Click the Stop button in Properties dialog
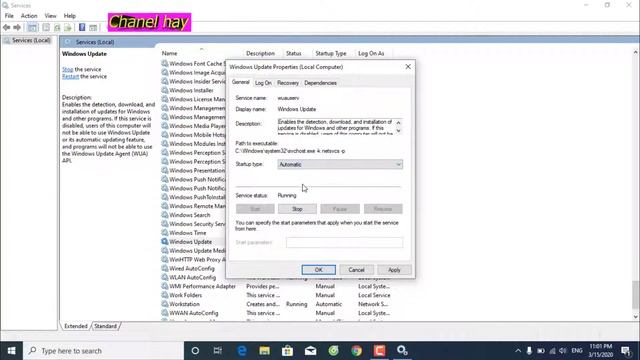This screenshot has height=360, width=640. pyautogui.click(x=297, y=209)
